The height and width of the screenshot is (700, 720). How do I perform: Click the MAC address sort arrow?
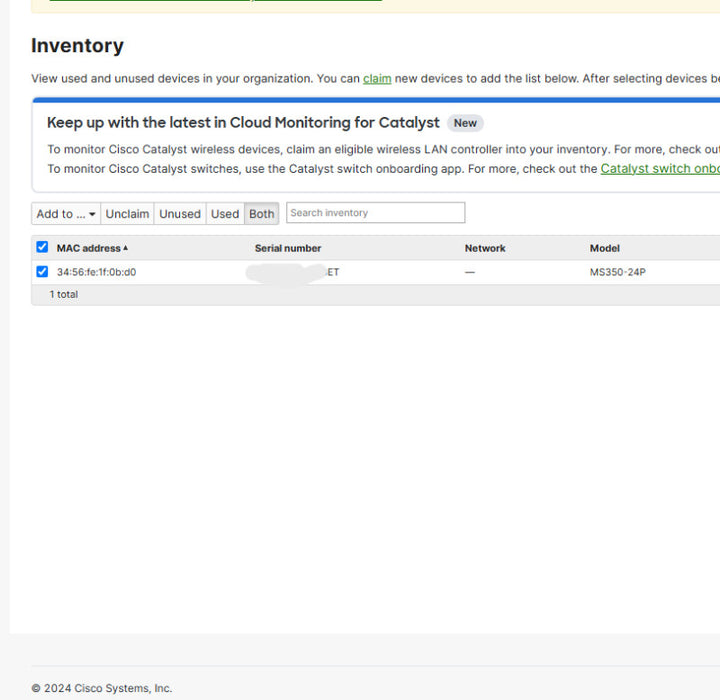(x=125, y=248)
